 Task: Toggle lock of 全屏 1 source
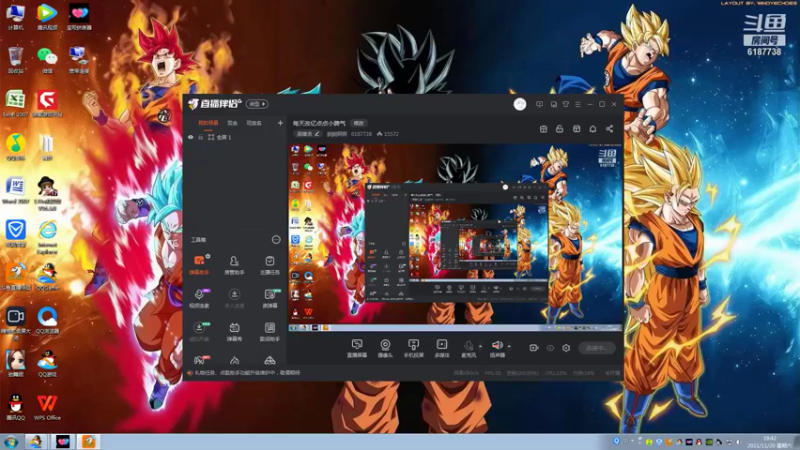tap(201, 137)
